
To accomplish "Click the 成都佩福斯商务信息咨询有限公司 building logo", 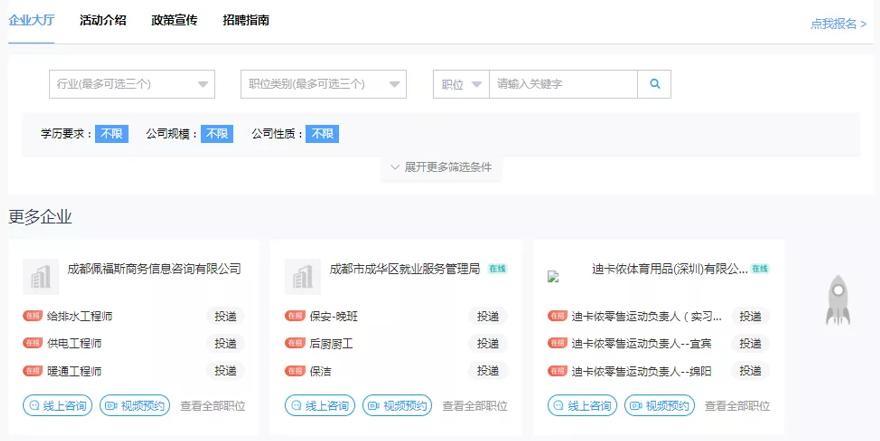I will tap(40, 277).
